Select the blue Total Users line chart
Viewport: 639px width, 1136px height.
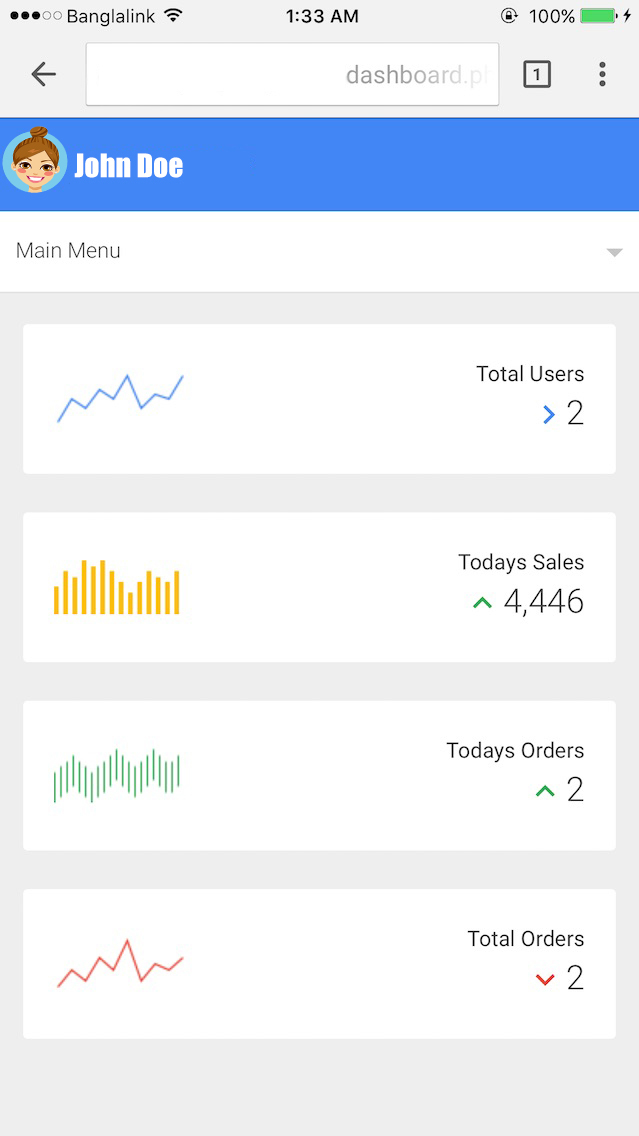point(120,398)
